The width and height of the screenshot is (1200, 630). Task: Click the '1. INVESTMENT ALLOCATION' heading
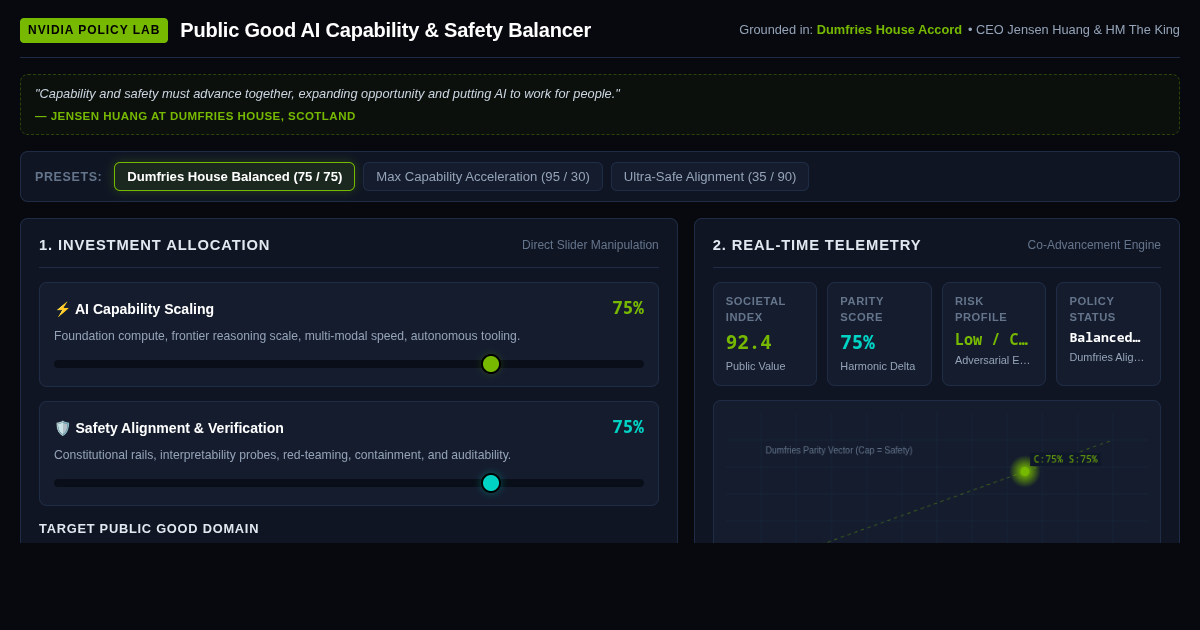155,244
